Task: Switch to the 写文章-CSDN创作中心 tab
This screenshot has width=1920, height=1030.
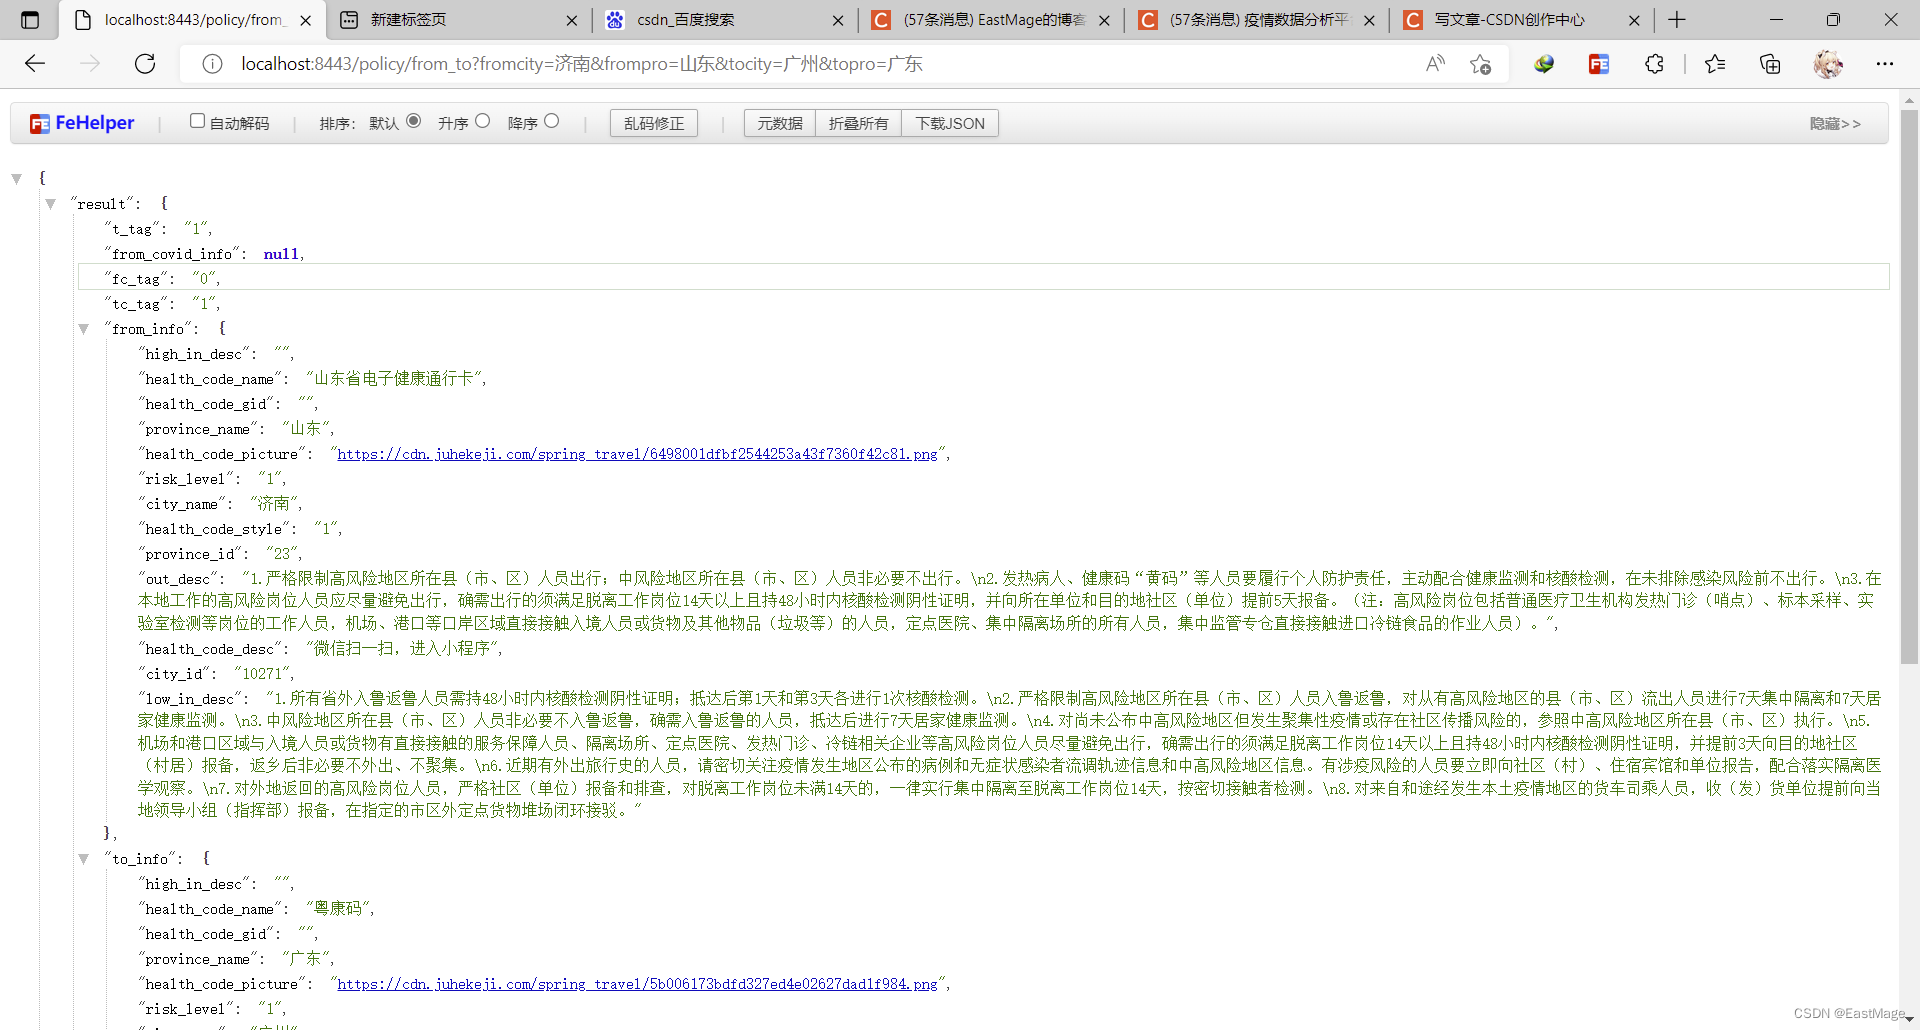Action: click(1508, 20)
